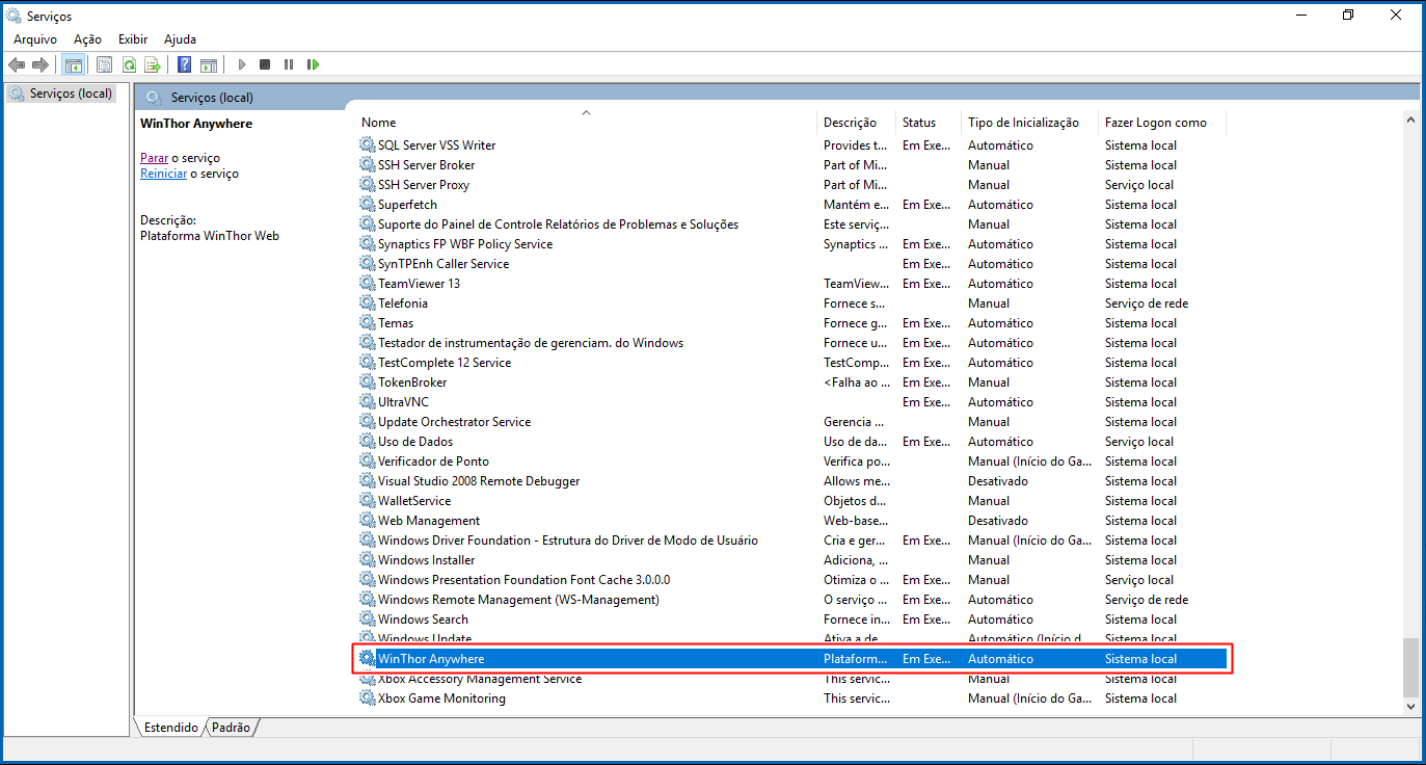
Task: Select the Update Orchestrator Service row
Action: 792,422
